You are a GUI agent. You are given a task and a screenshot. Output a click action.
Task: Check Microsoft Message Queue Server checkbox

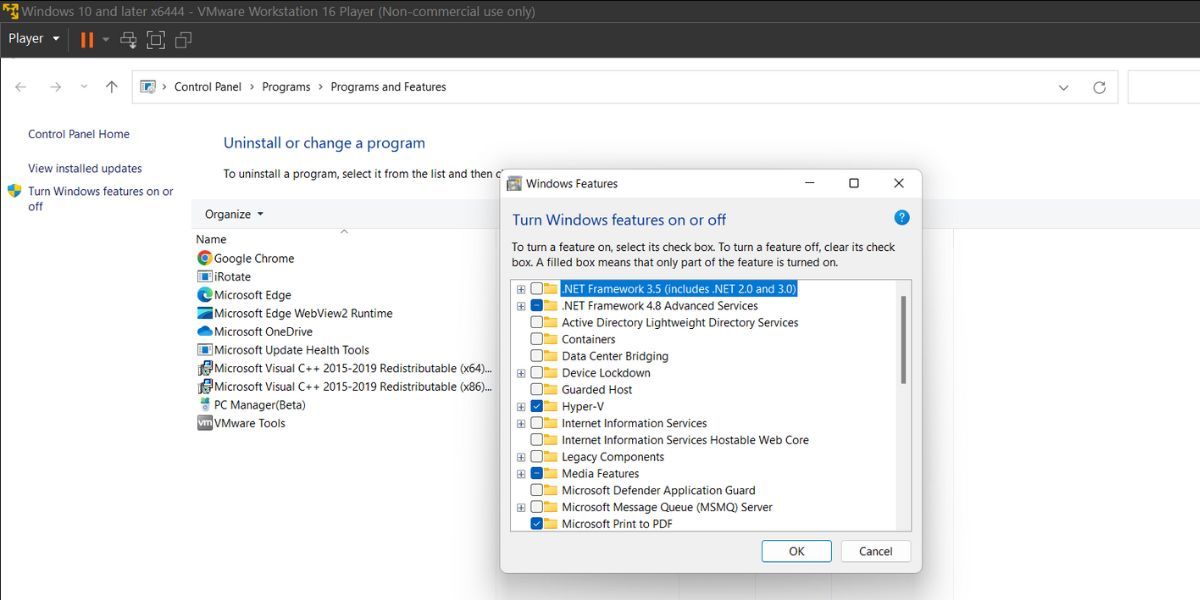pyautogui.click(x=537, y=508)
